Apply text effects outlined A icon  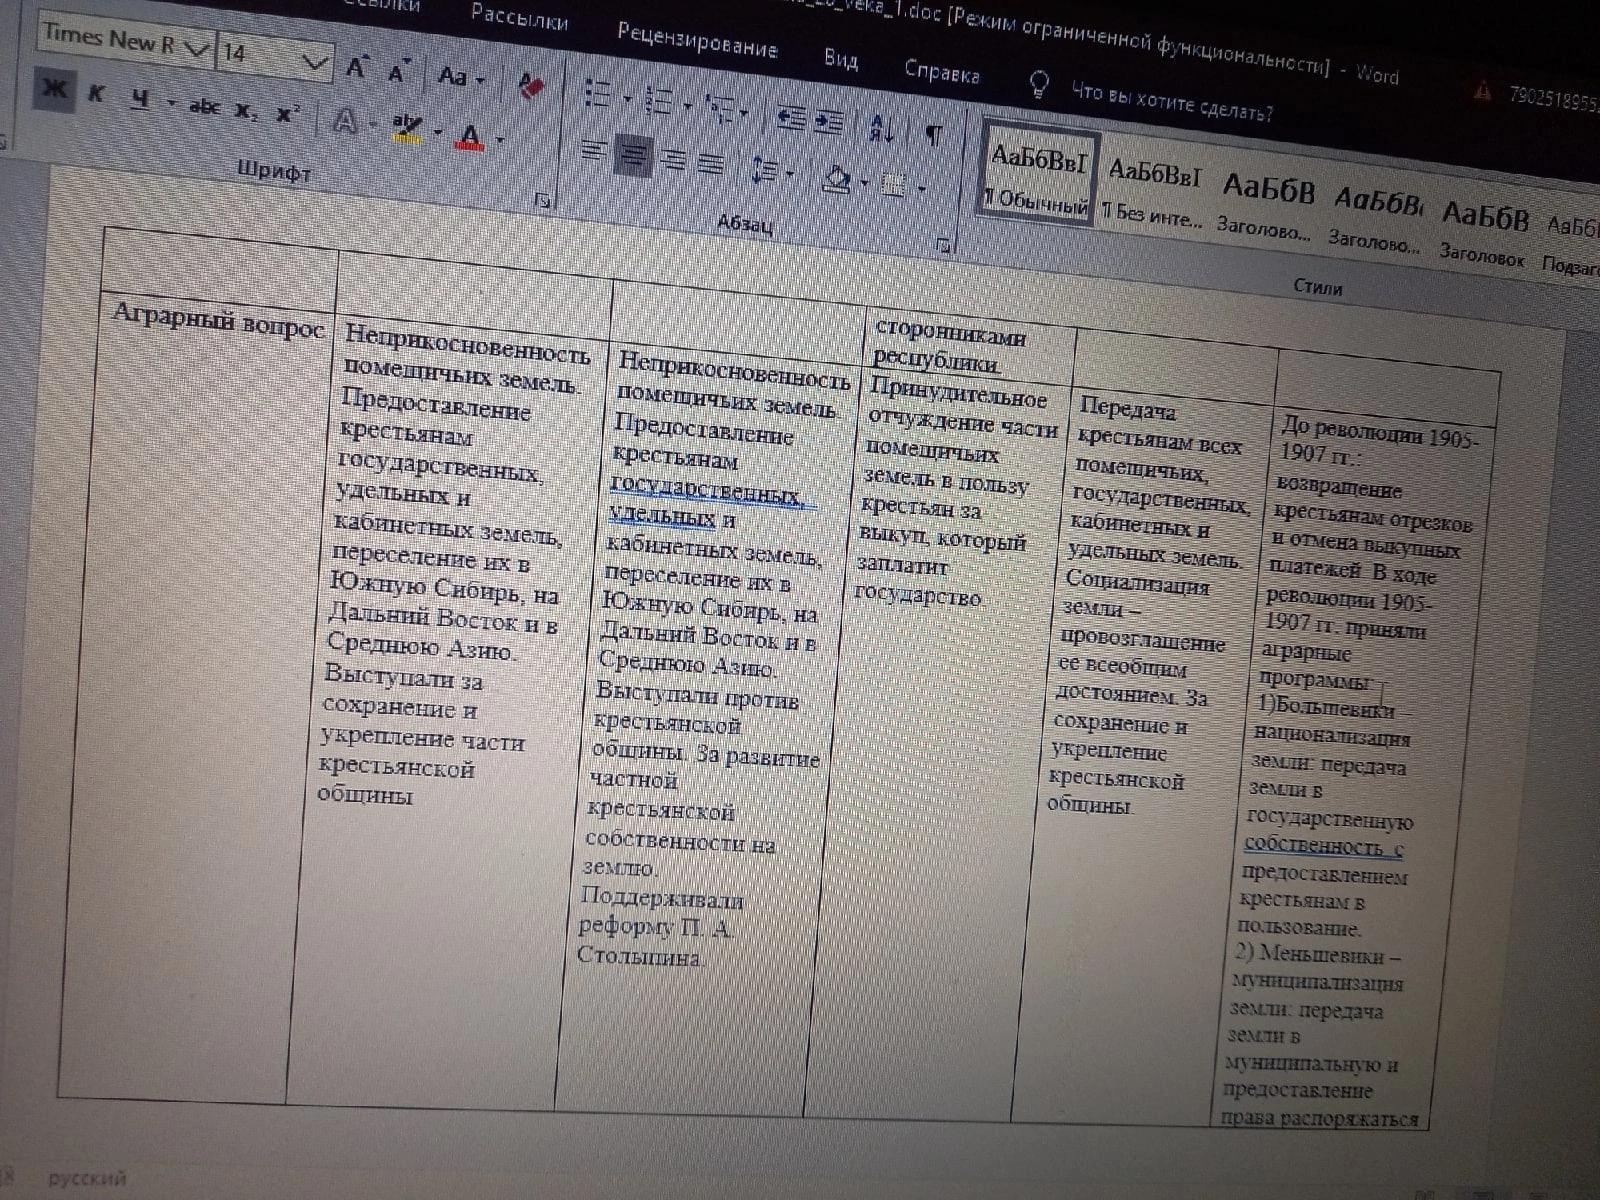[x=347, y=121]
